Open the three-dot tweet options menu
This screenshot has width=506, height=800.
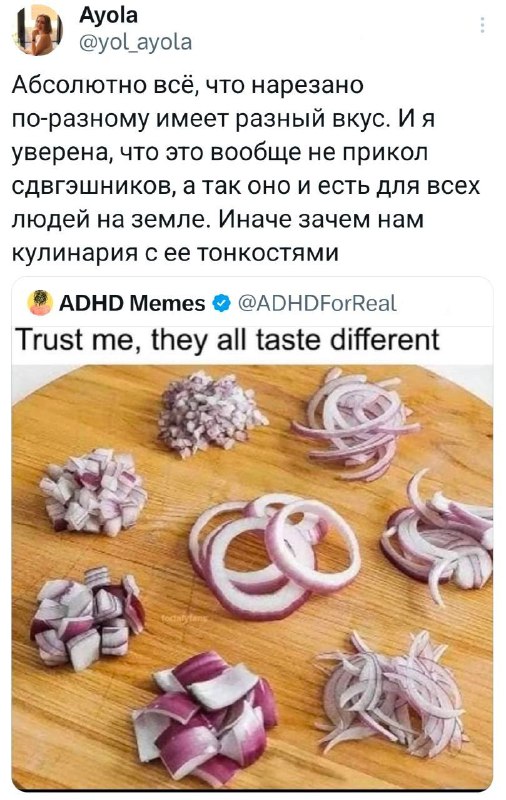click(483, 24)
